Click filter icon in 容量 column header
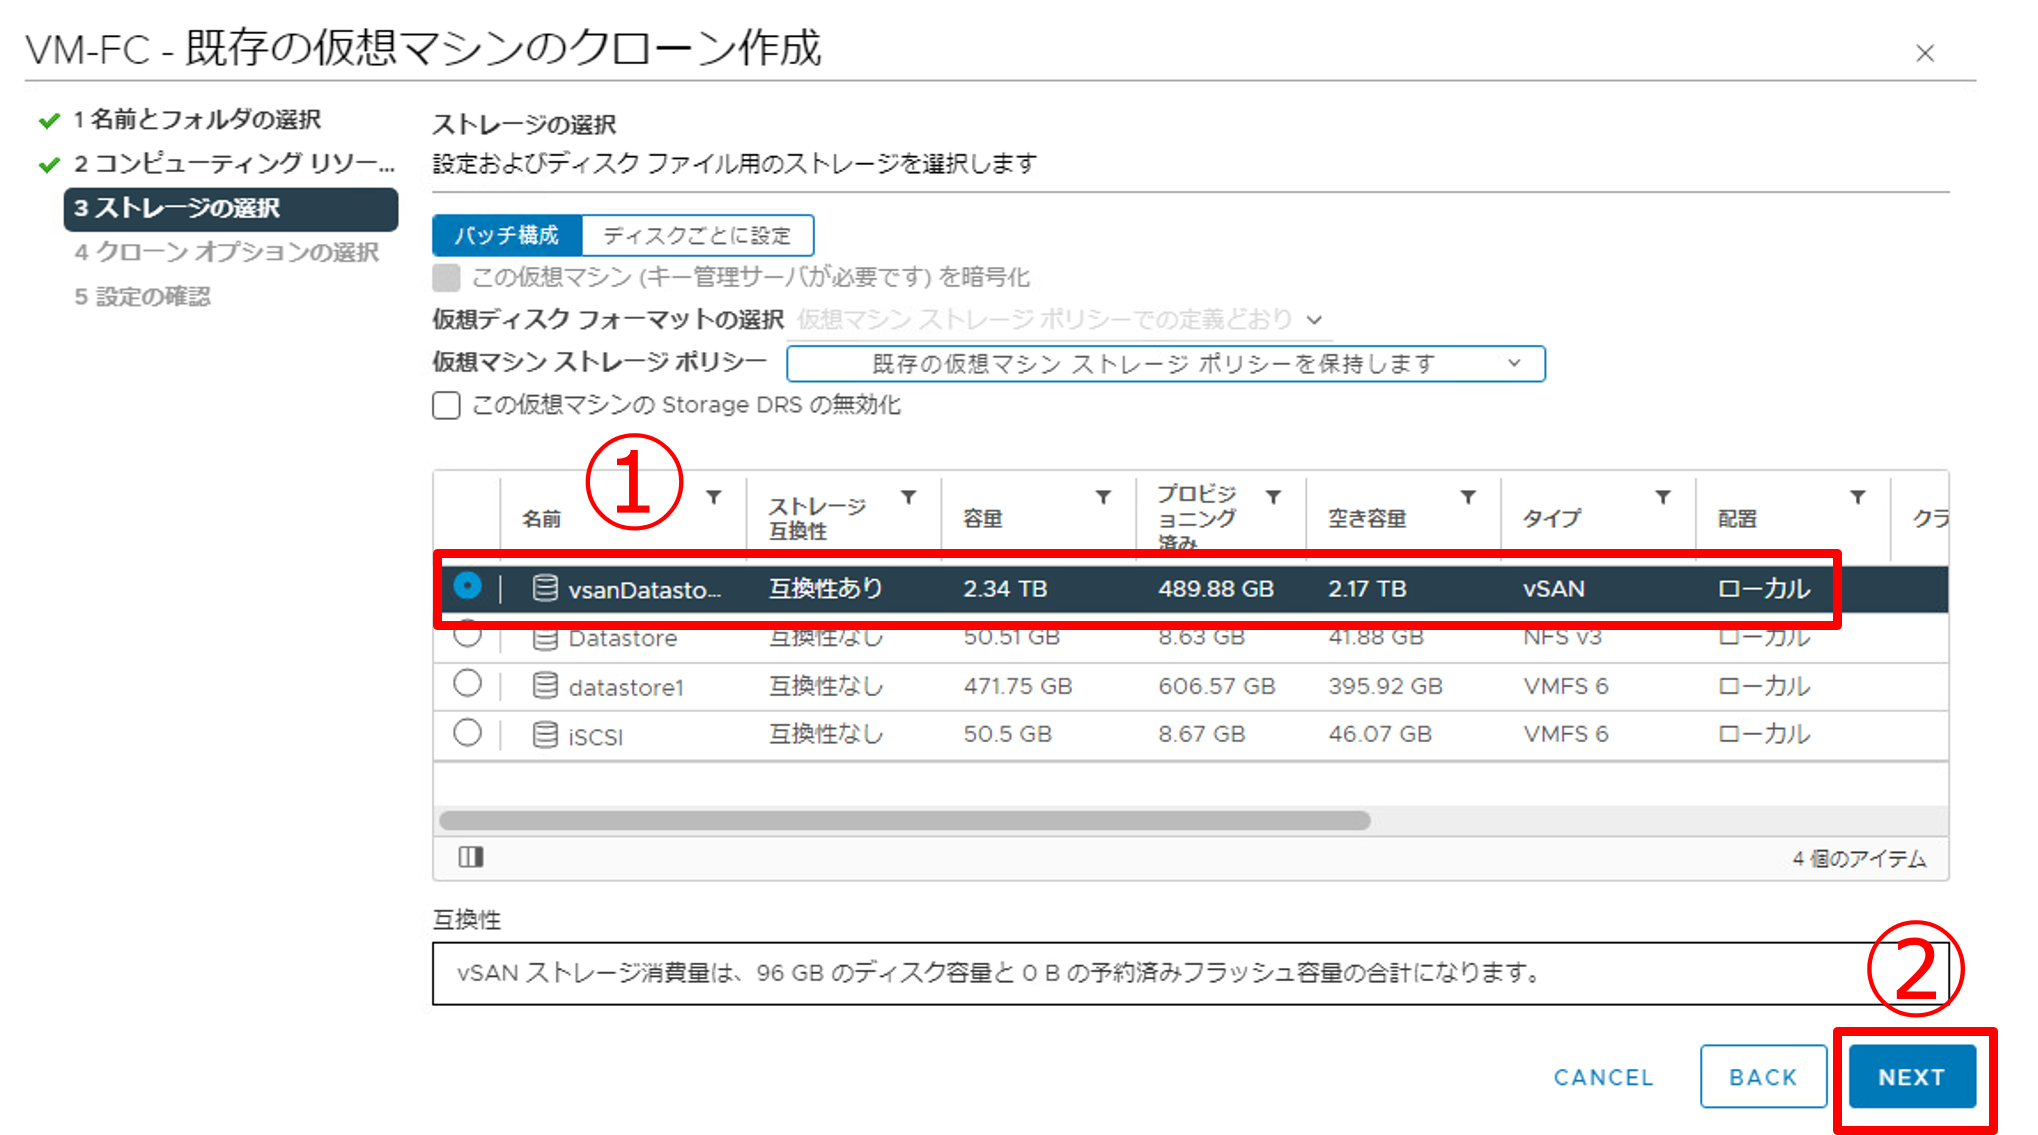 click(1103, 497)
